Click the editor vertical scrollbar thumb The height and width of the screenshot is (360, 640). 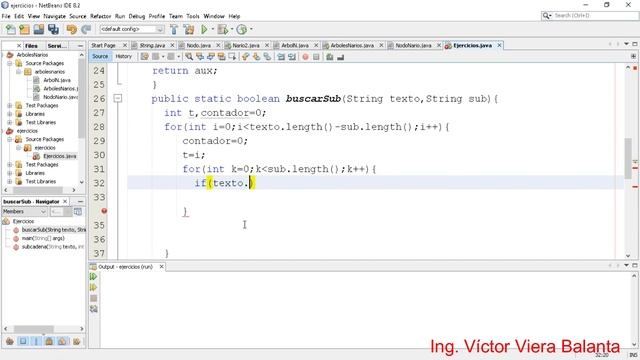628,158
